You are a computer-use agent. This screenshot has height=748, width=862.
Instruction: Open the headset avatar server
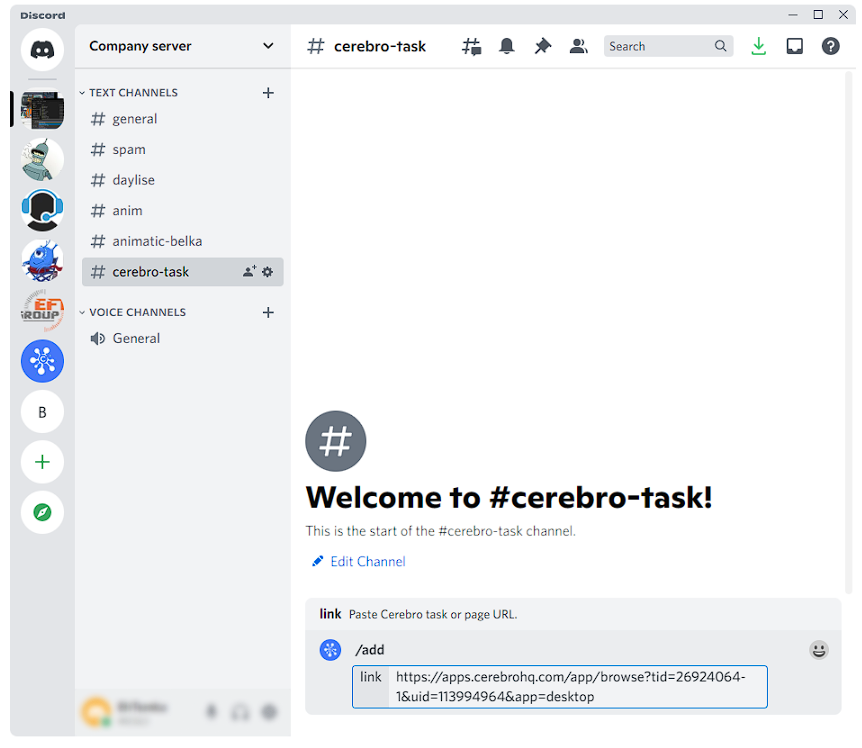[42, 210]
